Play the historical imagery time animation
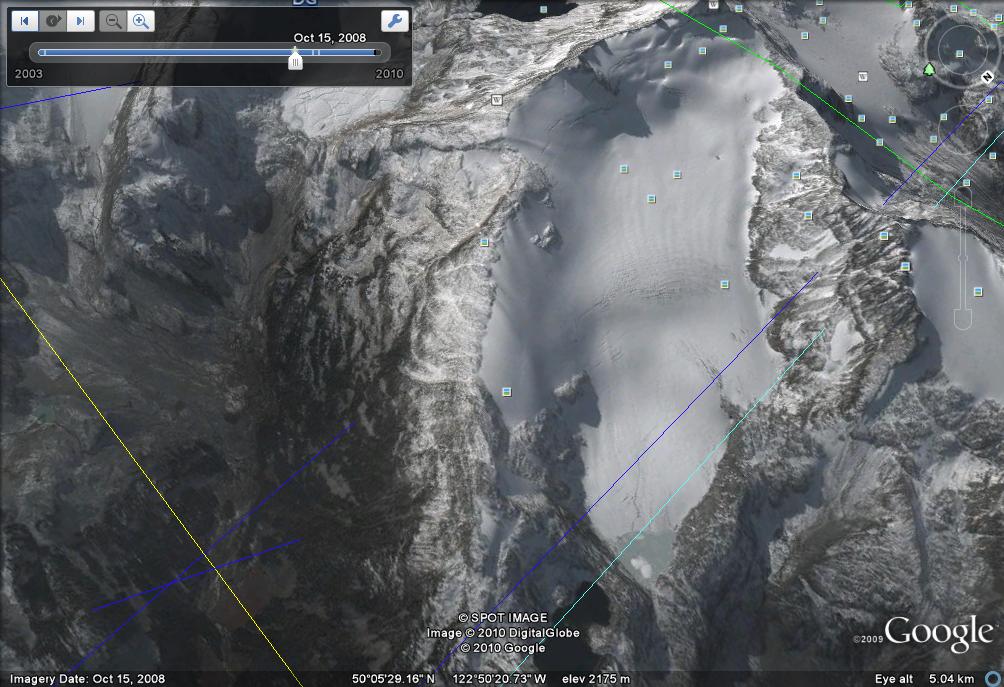This screenshot has height=687, width=1004. (x=54, y=21)
